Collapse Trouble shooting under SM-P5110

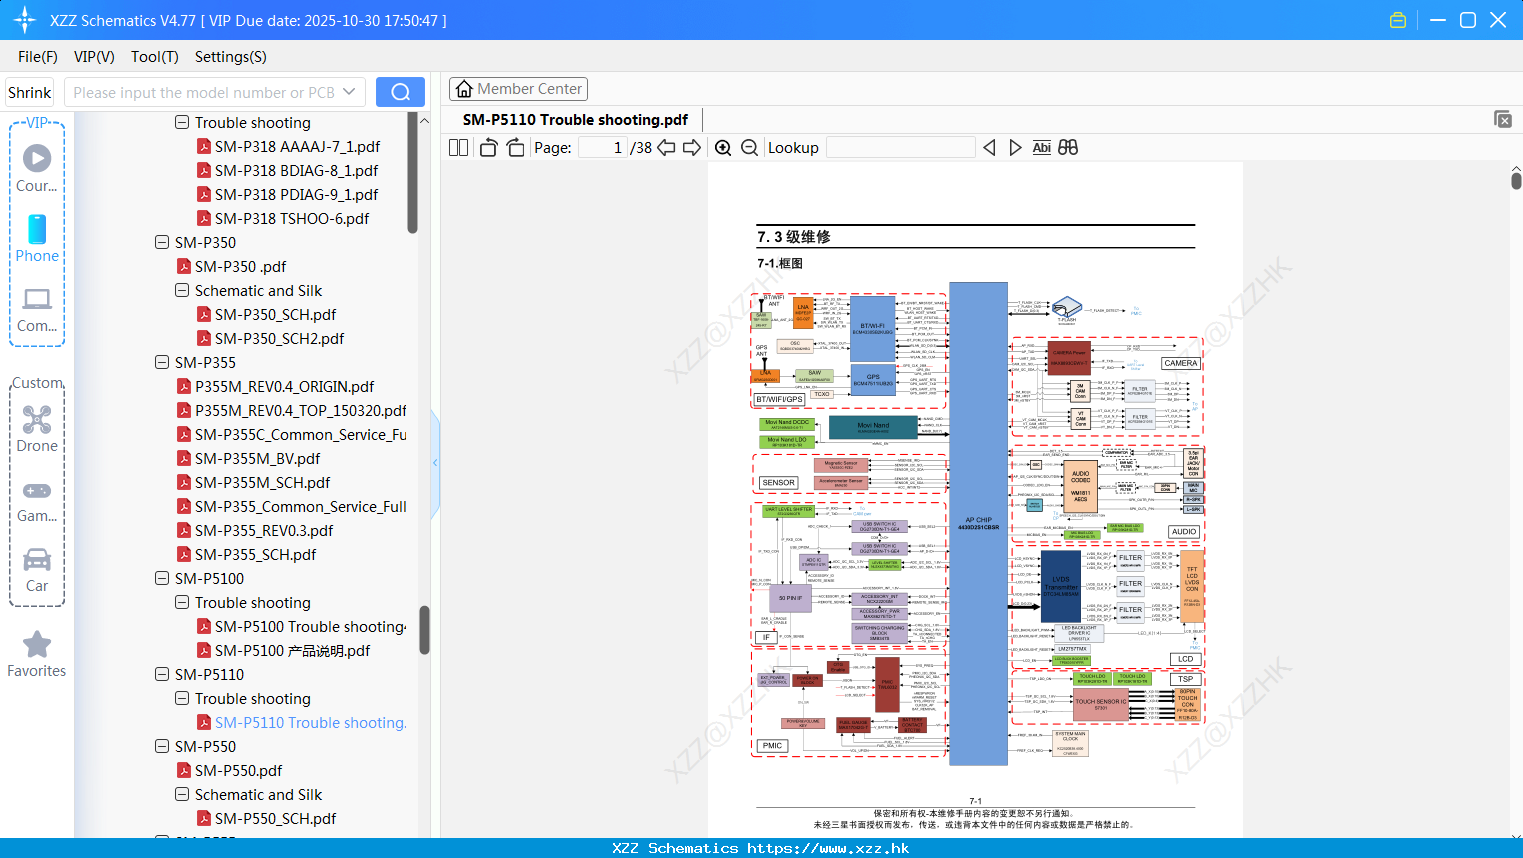[x=182, y=698]
